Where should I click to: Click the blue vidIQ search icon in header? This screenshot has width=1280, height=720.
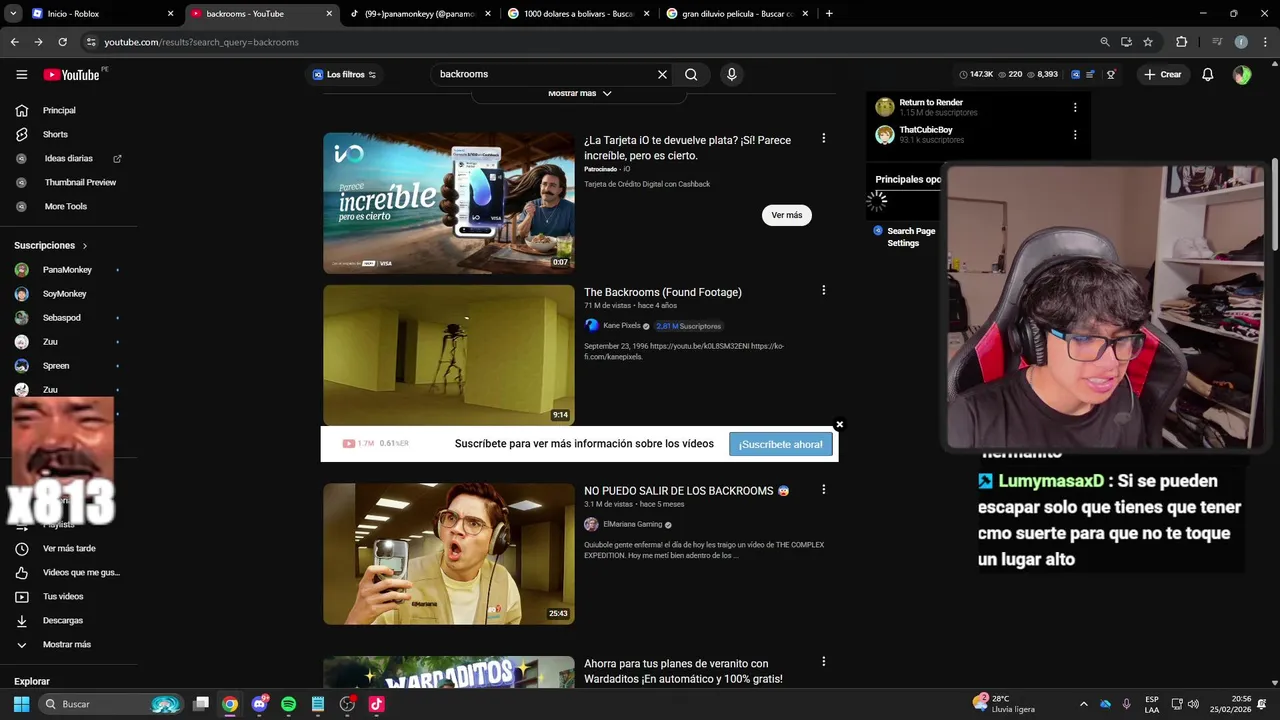click(x=1076, y=74)
